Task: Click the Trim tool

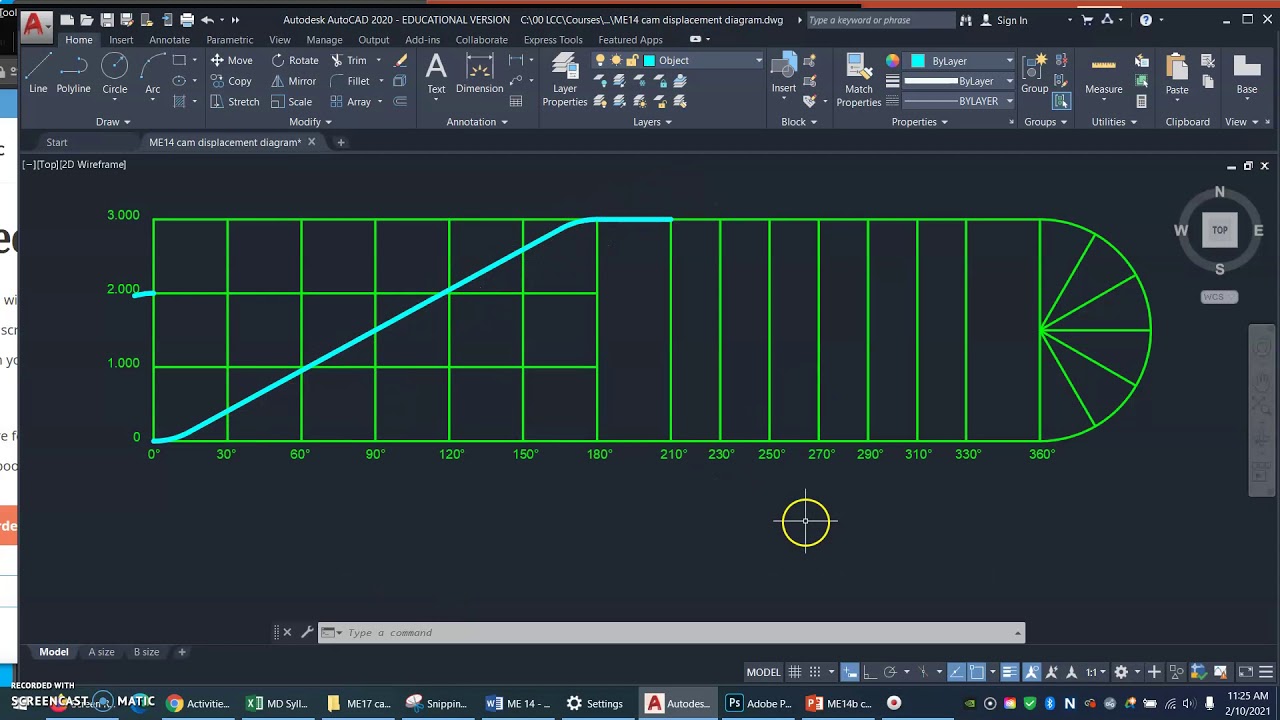Action: pyautogui.click(x=349, y=60)
